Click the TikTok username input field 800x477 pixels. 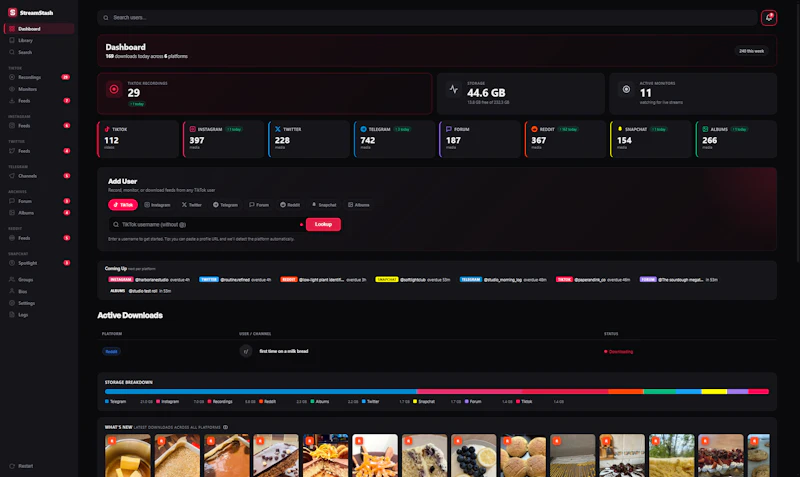pos(207,224)
